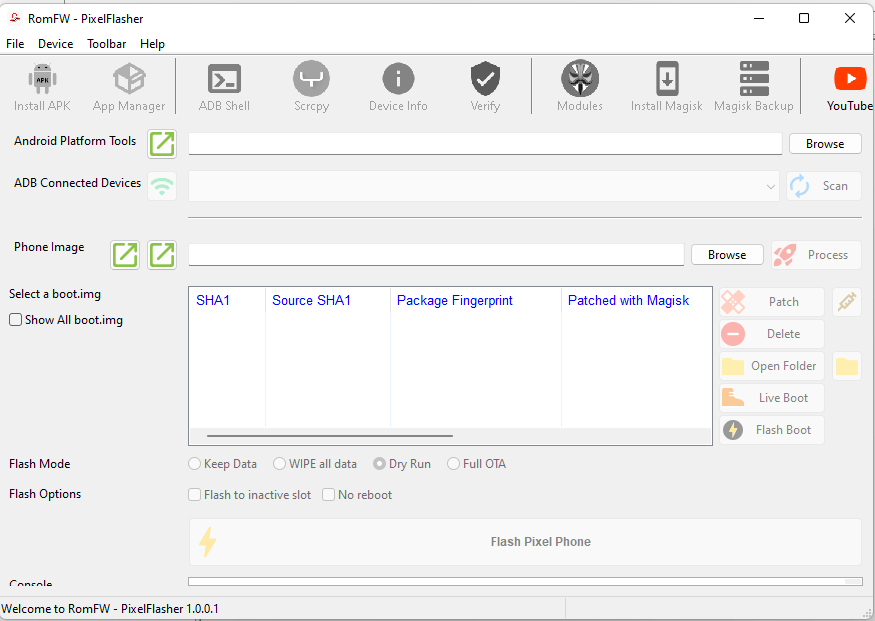The width and height of the screenshot is (875, 621).
Task: Enable the Show All boot.img checkbox
Action: (x=14, y=319)
